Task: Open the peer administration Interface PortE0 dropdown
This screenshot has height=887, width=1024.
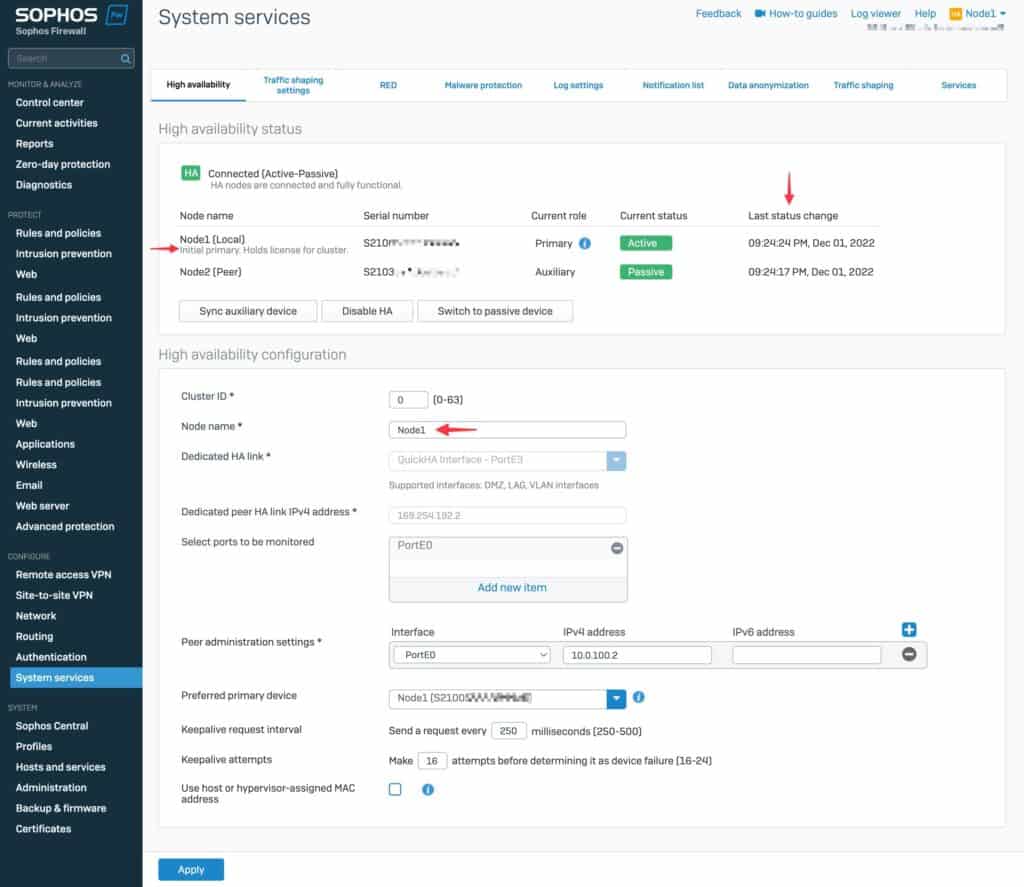Action: coord(471,655)
